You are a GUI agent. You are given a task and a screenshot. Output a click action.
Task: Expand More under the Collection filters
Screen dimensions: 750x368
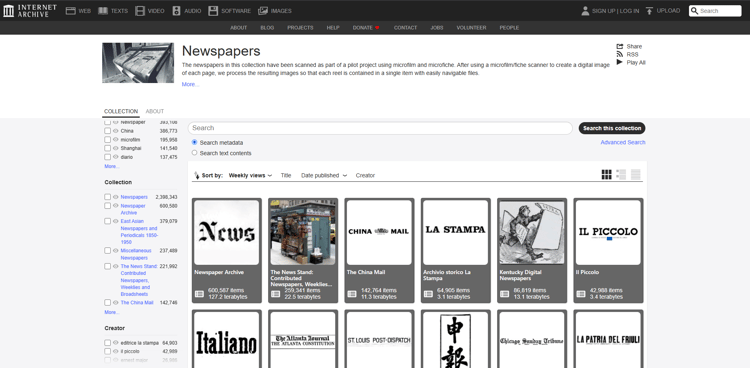coord(112,312)
